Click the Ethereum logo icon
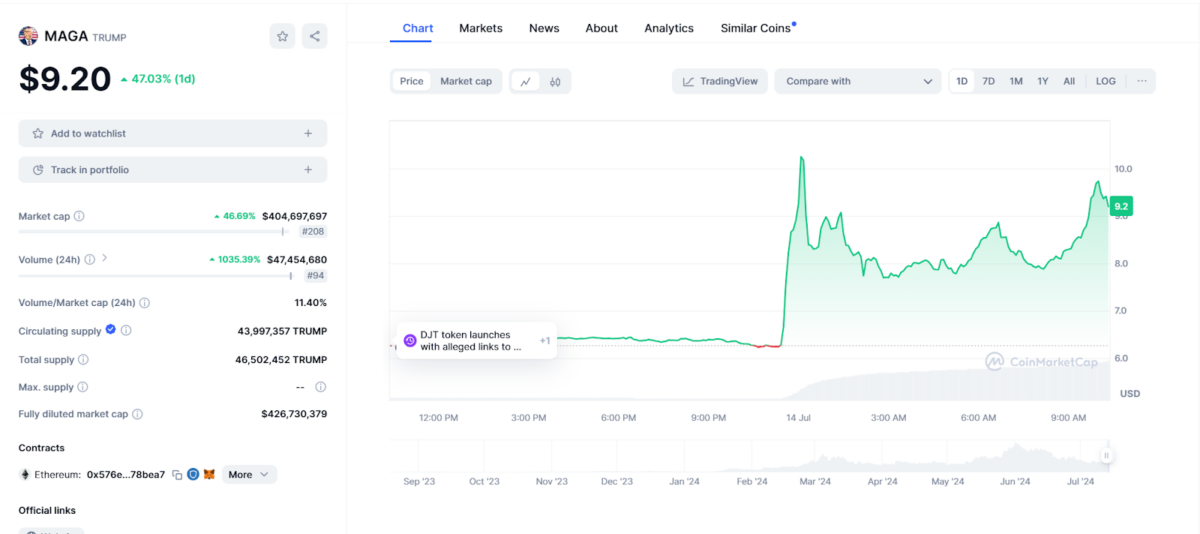This screenshot has width=1200, height=534. 25,475
